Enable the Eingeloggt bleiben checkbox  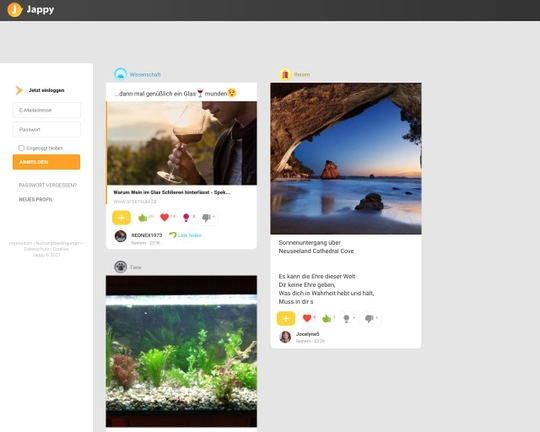point(21,148)
